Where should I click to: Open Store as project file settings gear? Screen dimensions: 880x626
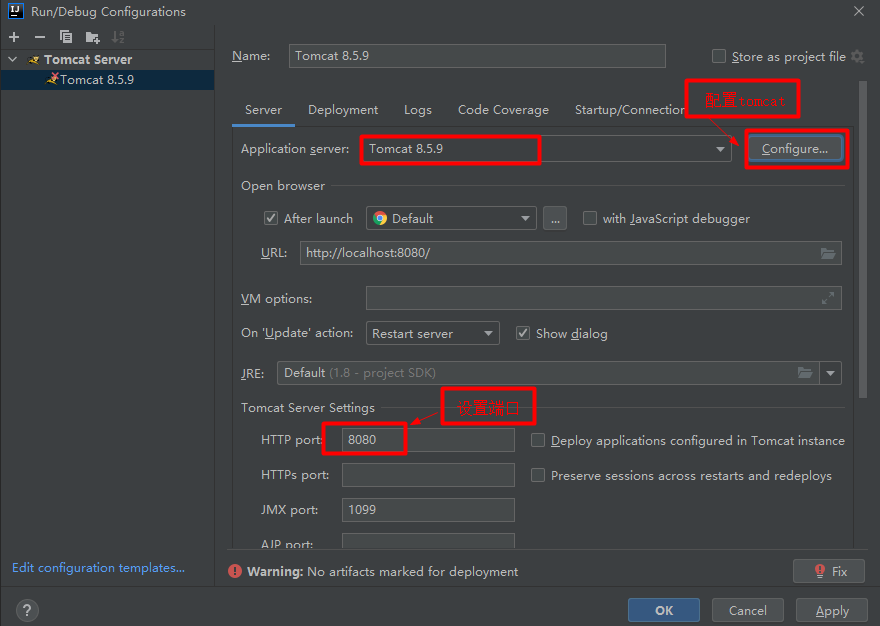click(x=857, y=56)
